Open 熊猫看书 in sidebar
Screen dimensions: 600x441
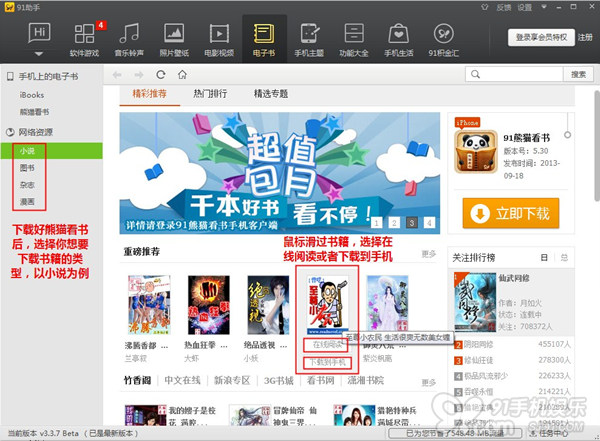coord(34,112)
